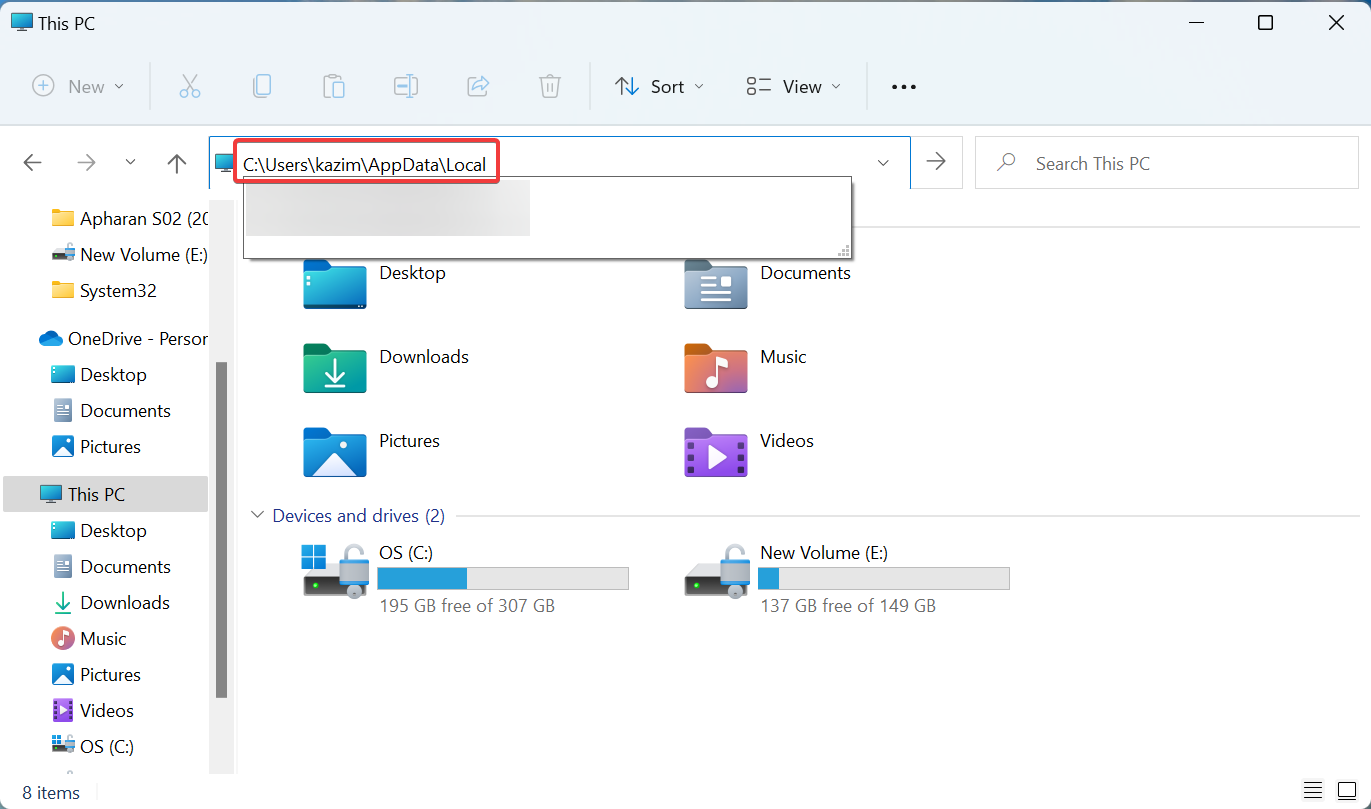Click the Cut scissors icon
The width and height of the screenshot is (1371, 809).
190,87
